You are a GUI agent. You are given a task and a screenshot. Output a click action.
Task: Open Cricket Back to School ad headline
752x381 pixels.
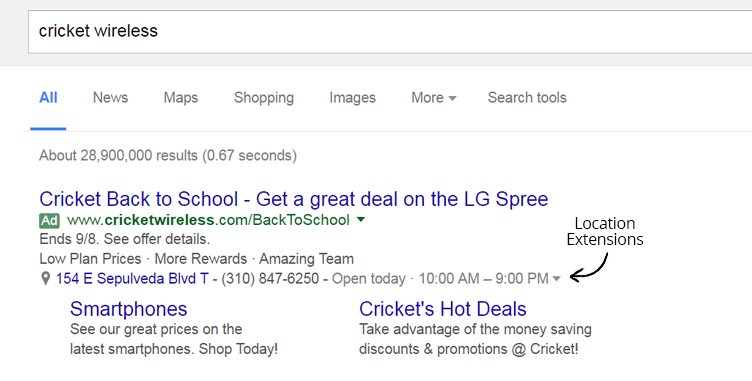[294, 199]
